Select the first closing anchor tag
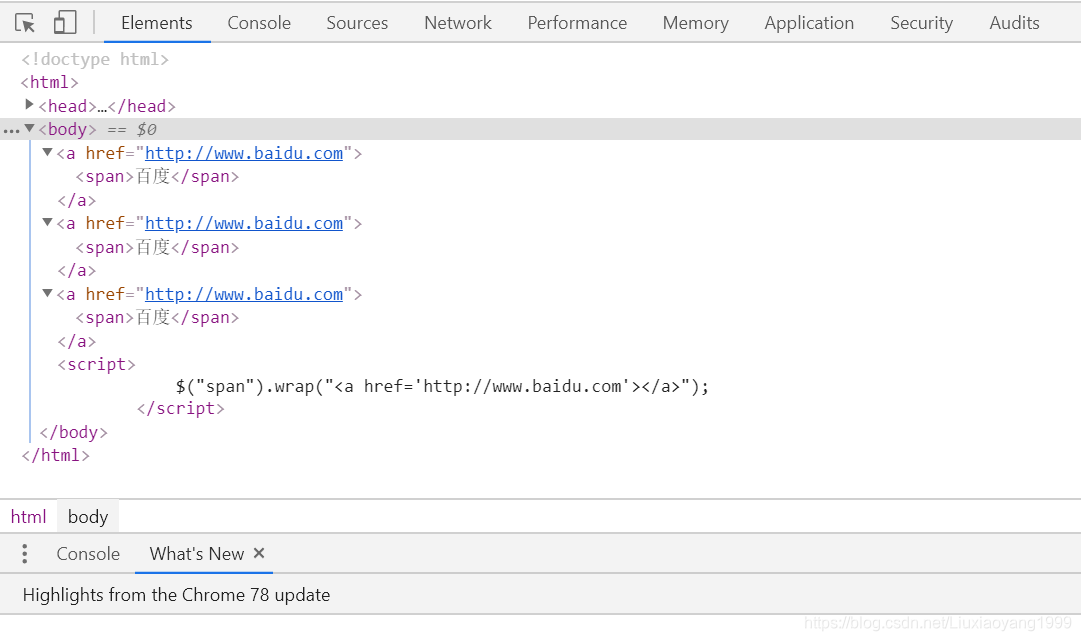This screenshot has height=641, width=1081. (77, 201)
